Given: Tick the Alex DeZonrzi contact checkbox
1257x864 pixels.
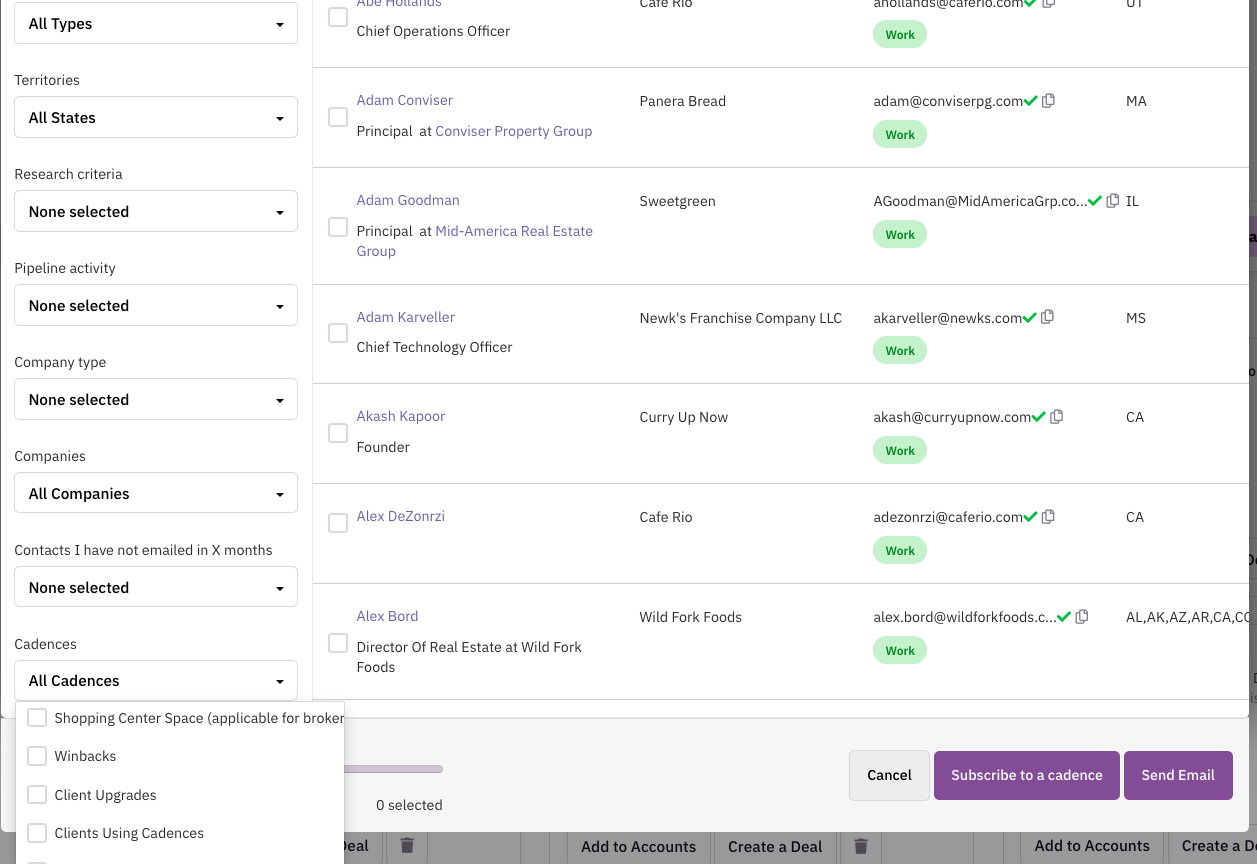Looking at the screenshot, I should click(x=338, y=523).
